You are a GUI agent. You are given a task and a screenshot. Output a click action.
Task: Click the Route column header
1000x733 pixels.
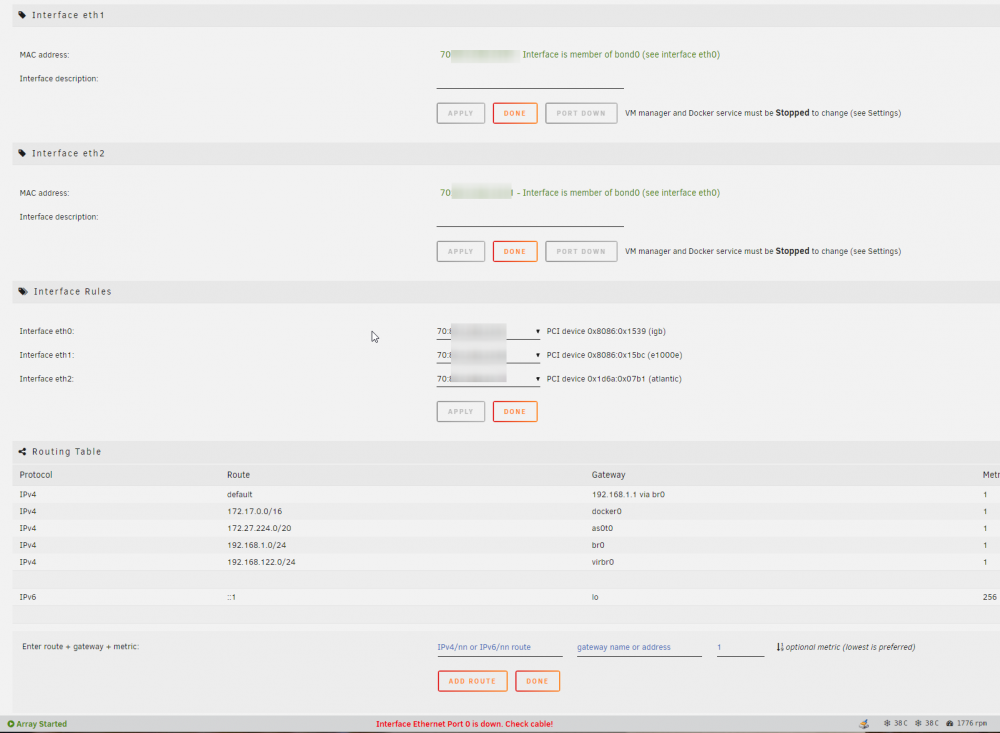click(x=238, y=475)
